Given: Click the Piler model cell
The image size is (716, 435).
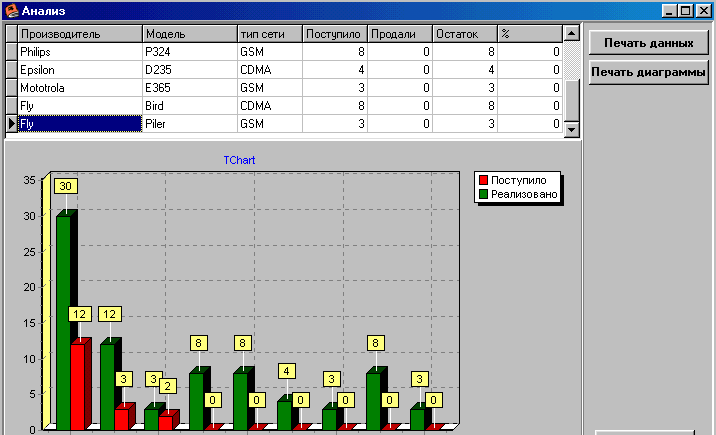Looking at the screenshot, I should (x=190, y=124).
